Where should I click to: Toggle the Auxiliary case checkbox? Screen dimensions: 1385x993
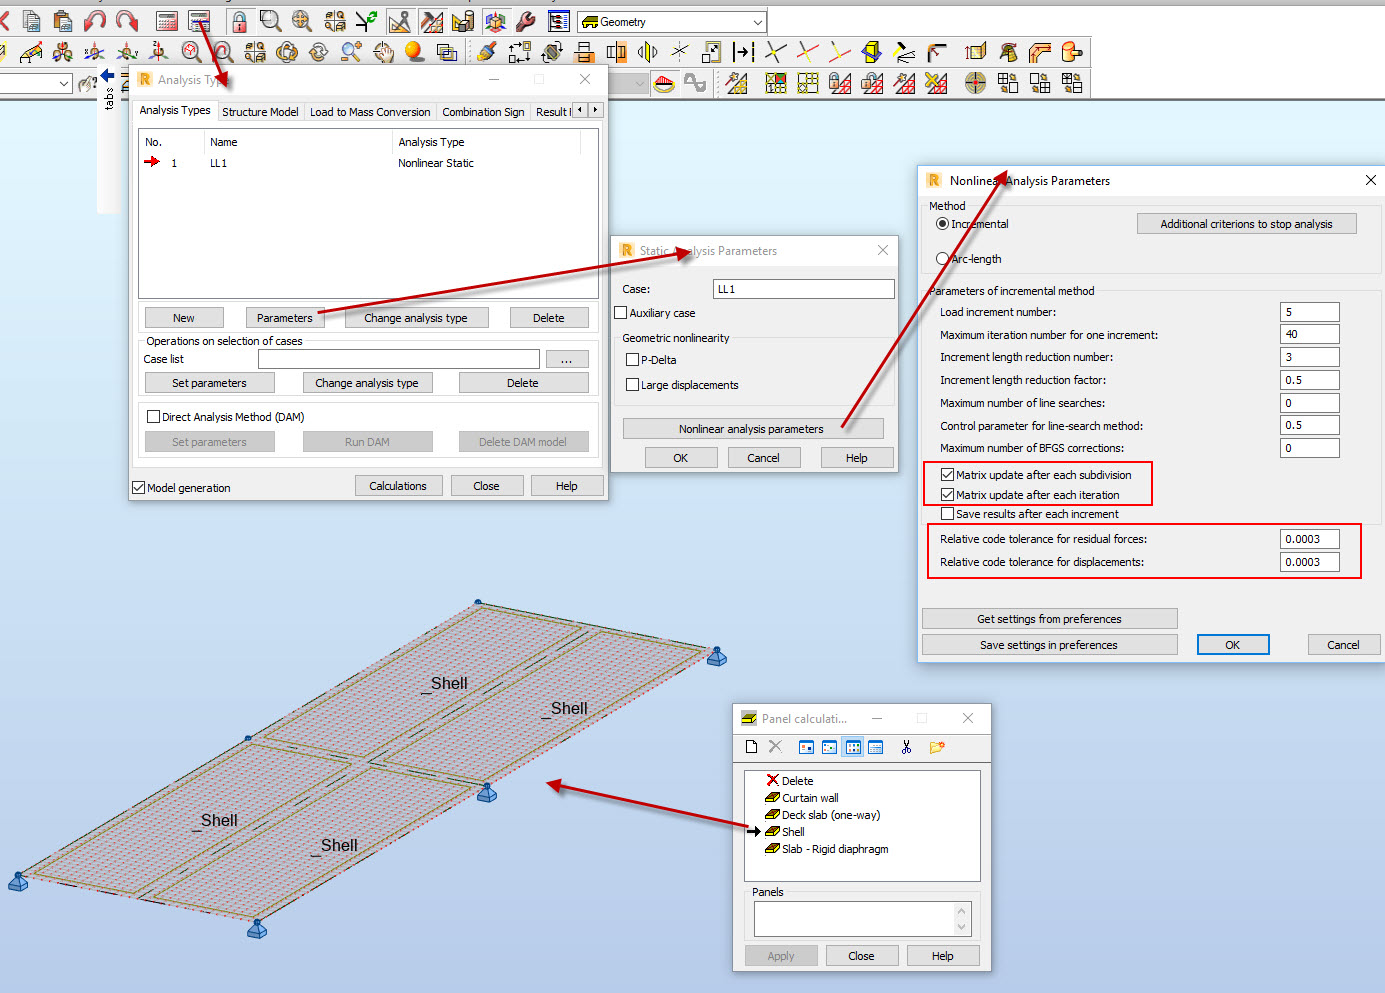pos(621,313)
